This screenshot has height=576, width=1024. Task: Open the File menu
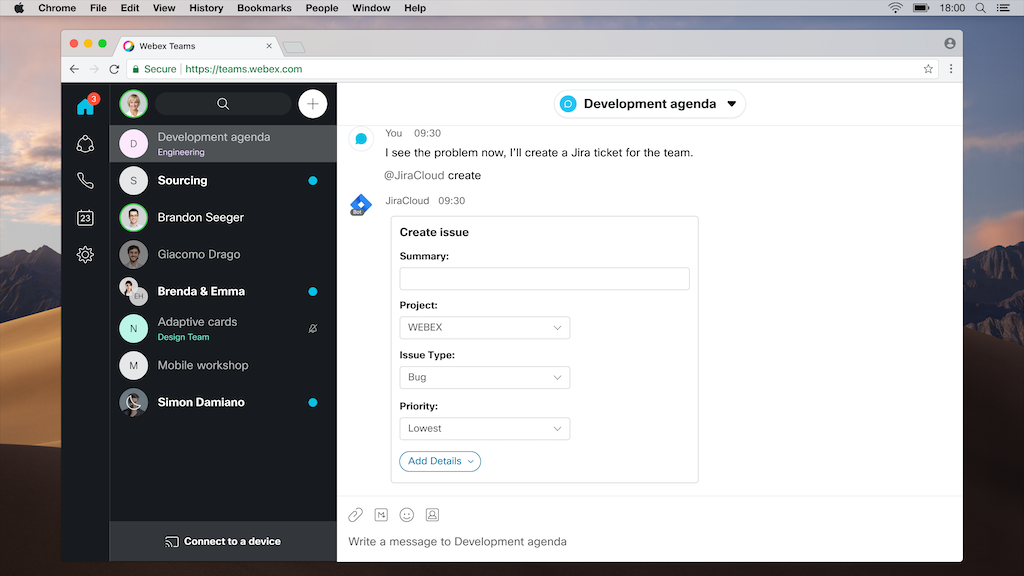click(98, 8)
